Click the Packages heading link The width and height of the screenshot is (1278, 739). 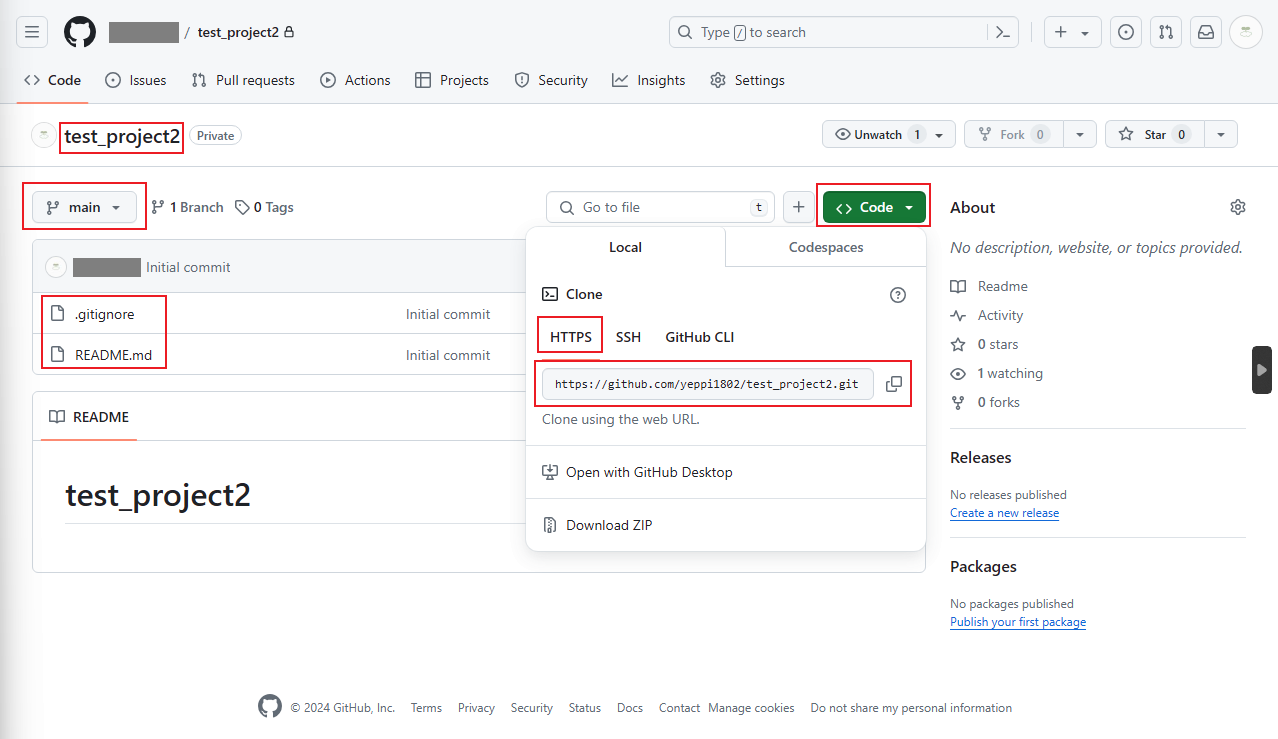pyautogui.click(x=983, y=566)
